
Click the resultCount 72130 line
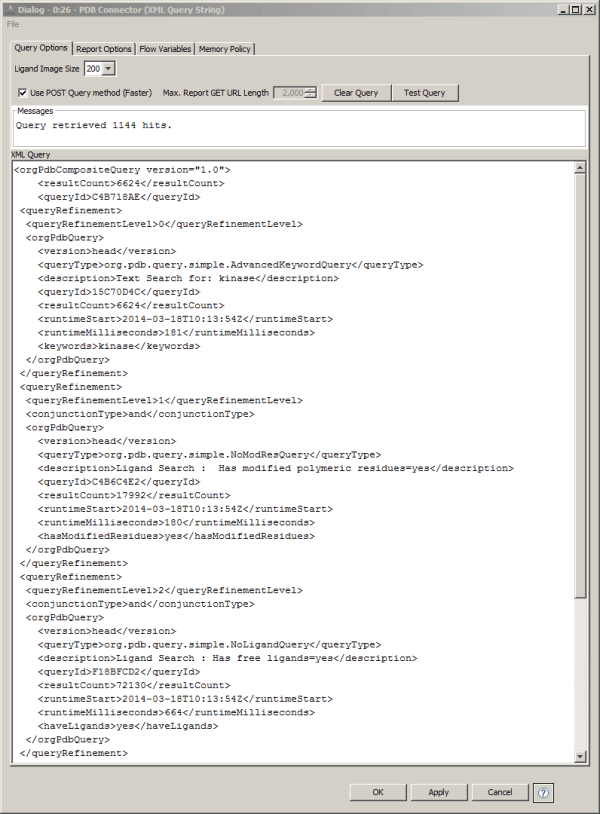point(134,685)
